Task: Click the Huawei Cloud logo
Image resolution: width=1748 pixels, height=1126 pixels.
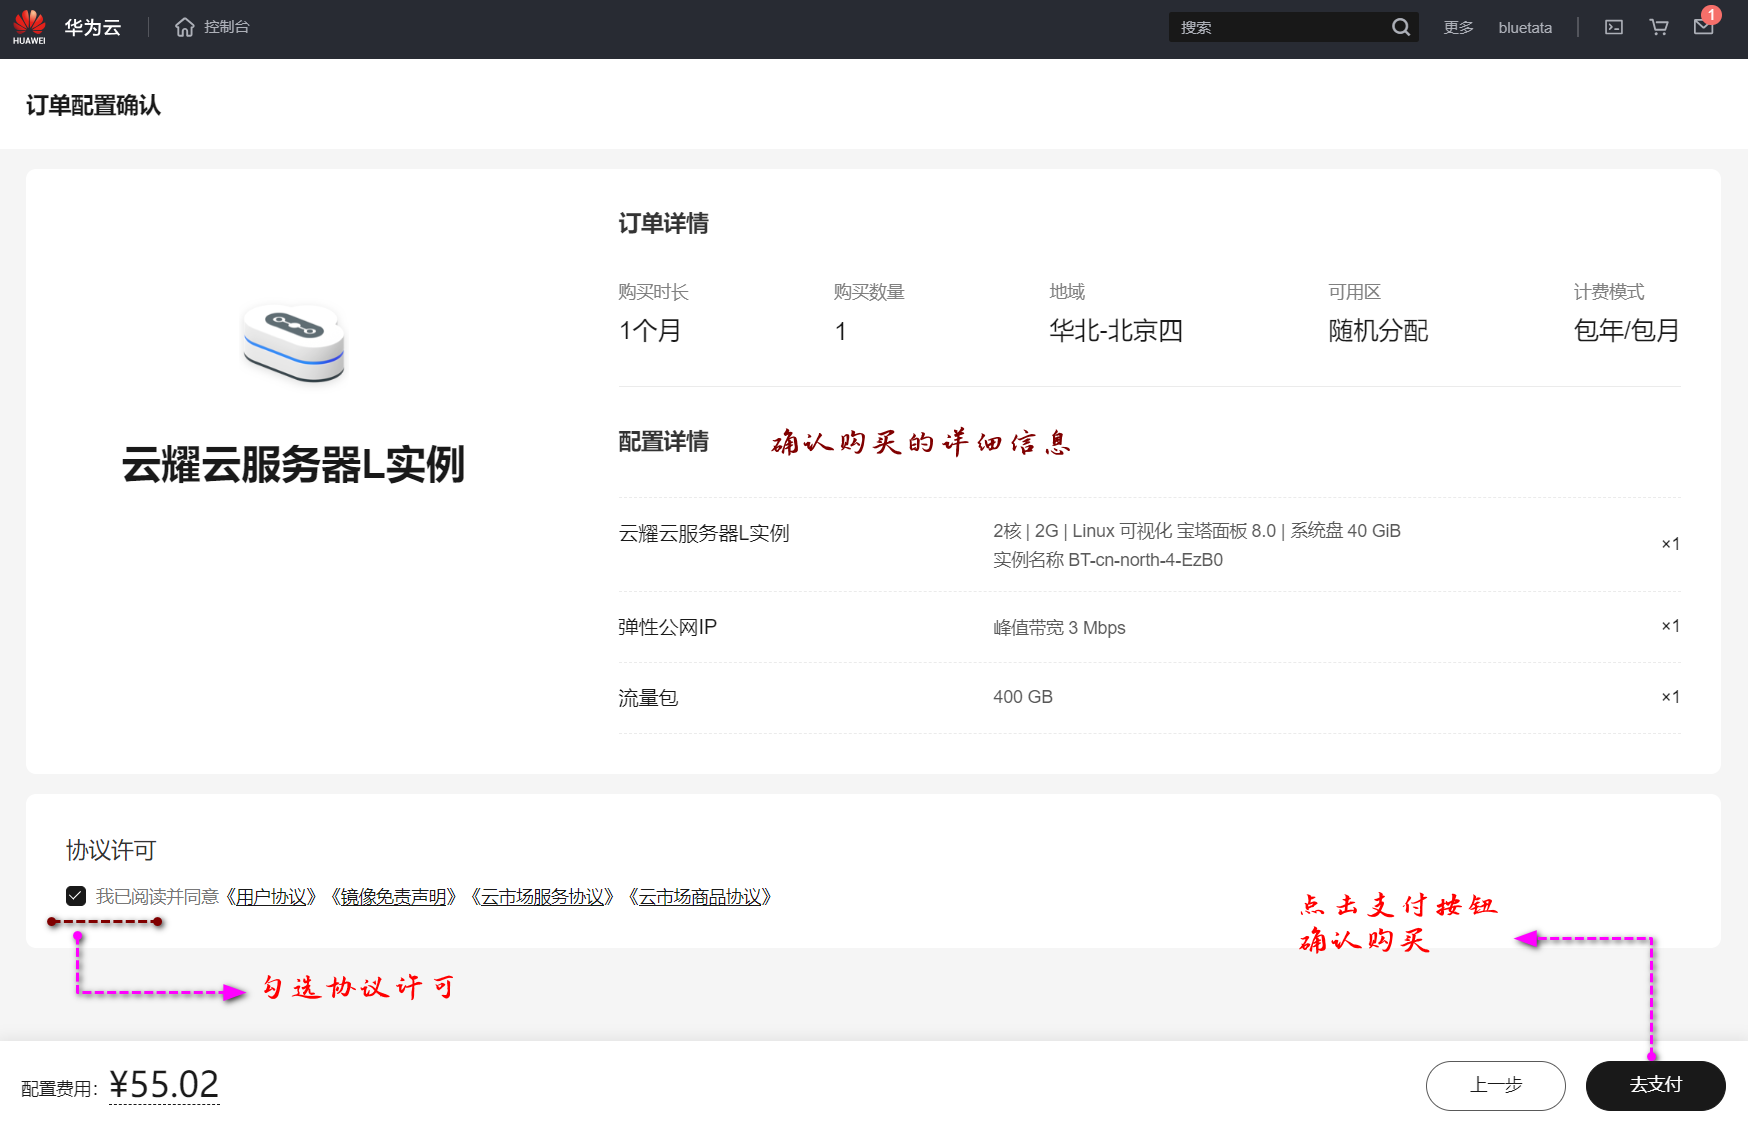Action: [29, 27]
